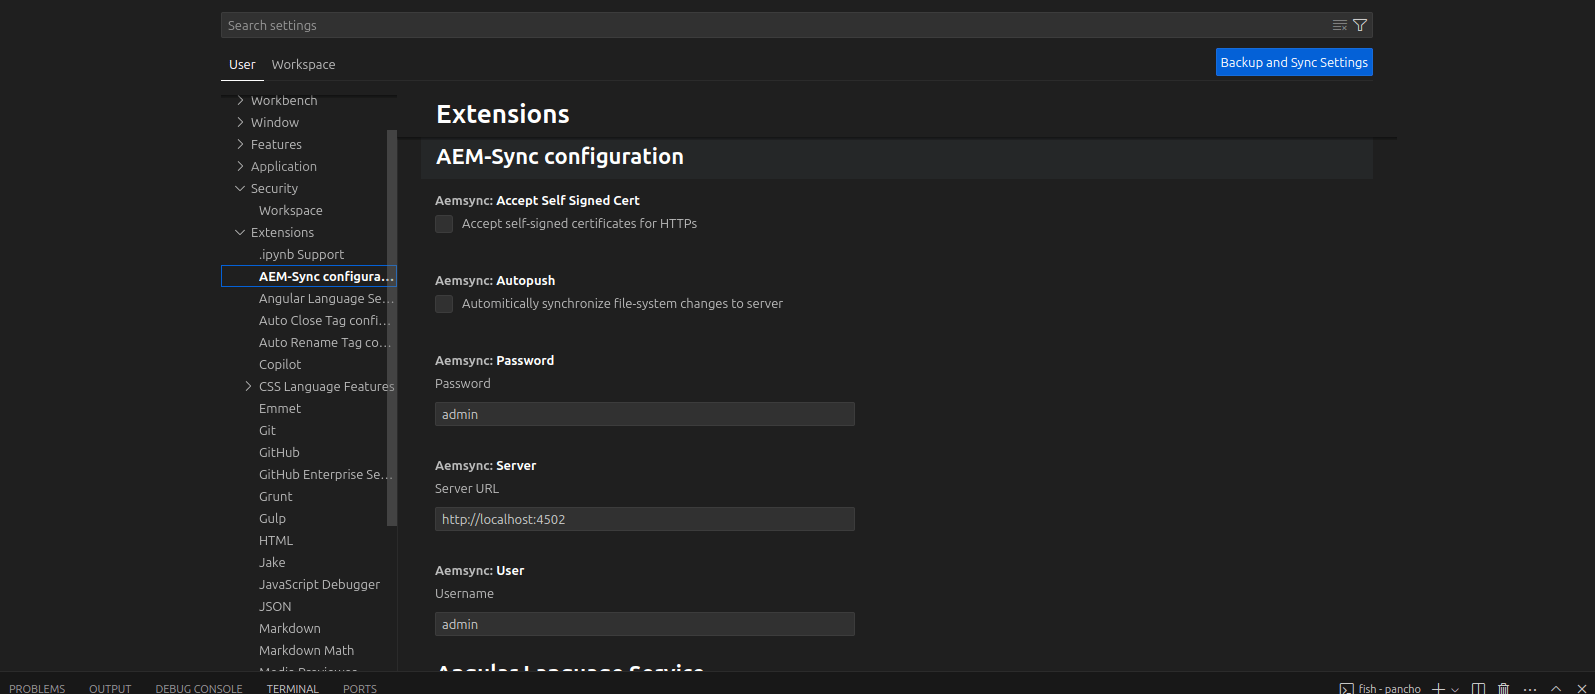Screen dimensions: 1595x694
Task: Select Workspace under Security in tree
Action: click(291, 210)
